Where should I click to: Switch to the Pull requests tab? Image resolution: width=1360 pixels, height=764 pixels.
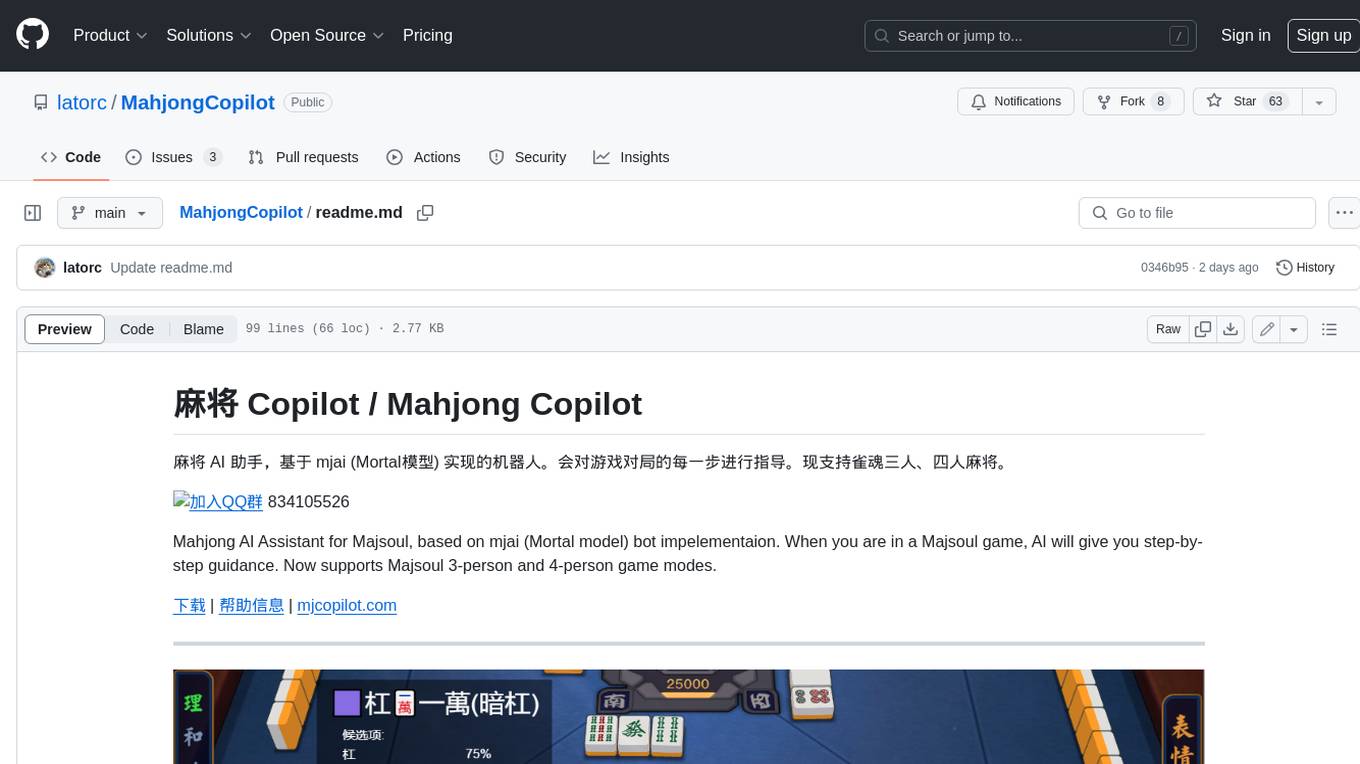coord(303,157)
